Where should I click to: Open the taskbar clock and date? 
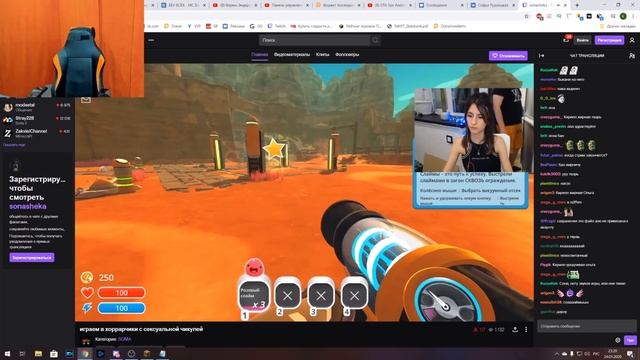coord(613,353)
